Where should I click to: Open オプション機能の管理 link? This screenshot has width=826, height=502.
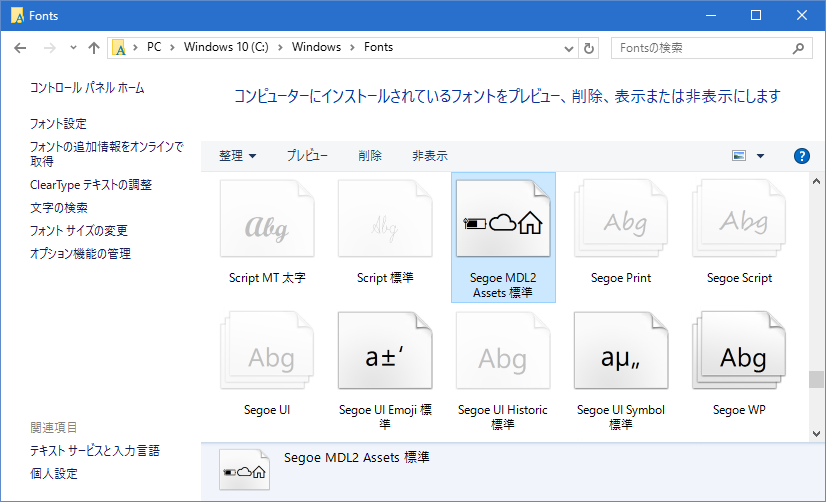click(x=80, y=253)
